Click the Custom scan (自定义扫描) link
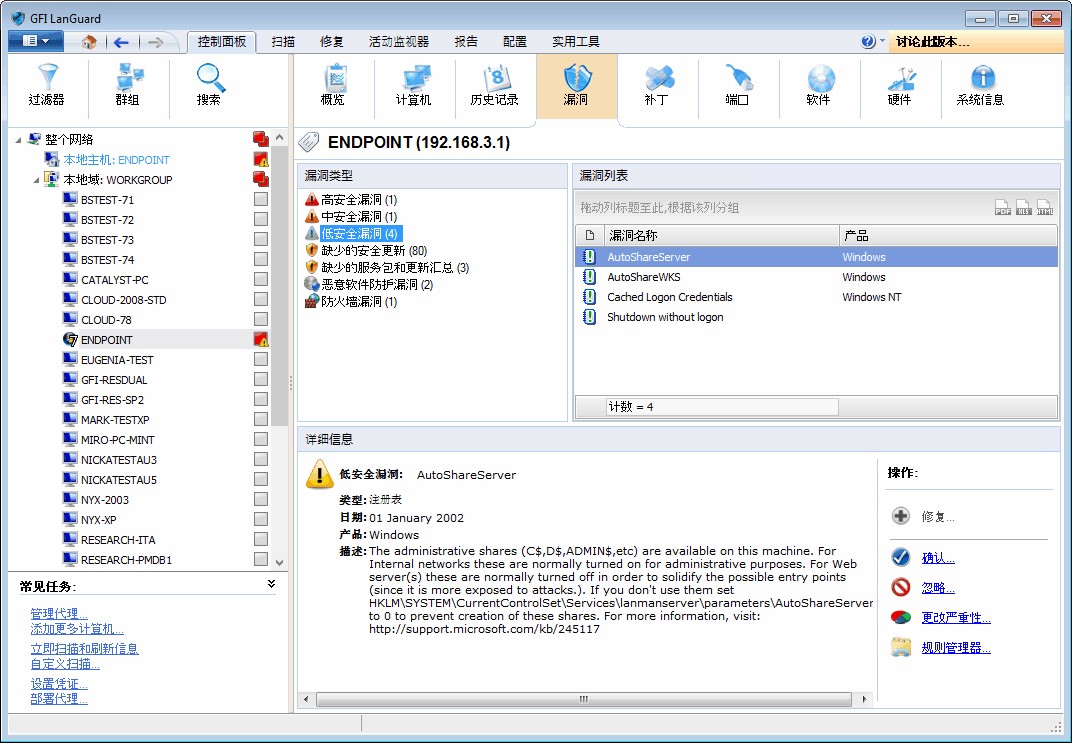 (65, 664)
